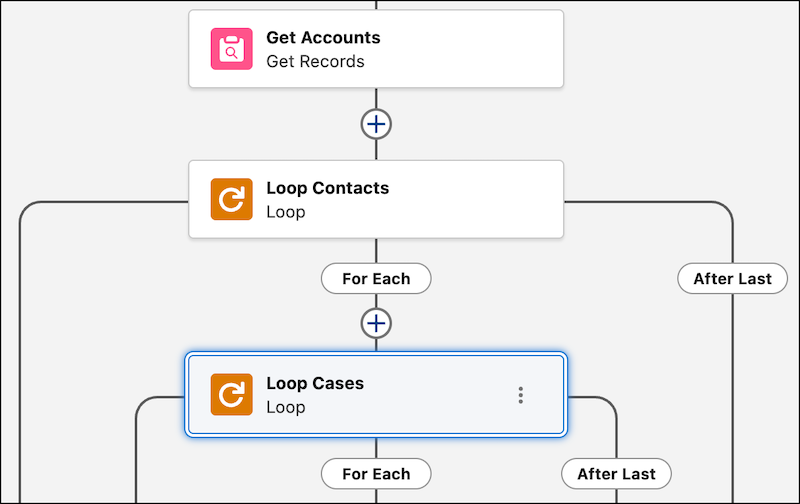Screen dimensions: 800x504
Task: Click For Each label under Loop Contacts
Action: 376,279
